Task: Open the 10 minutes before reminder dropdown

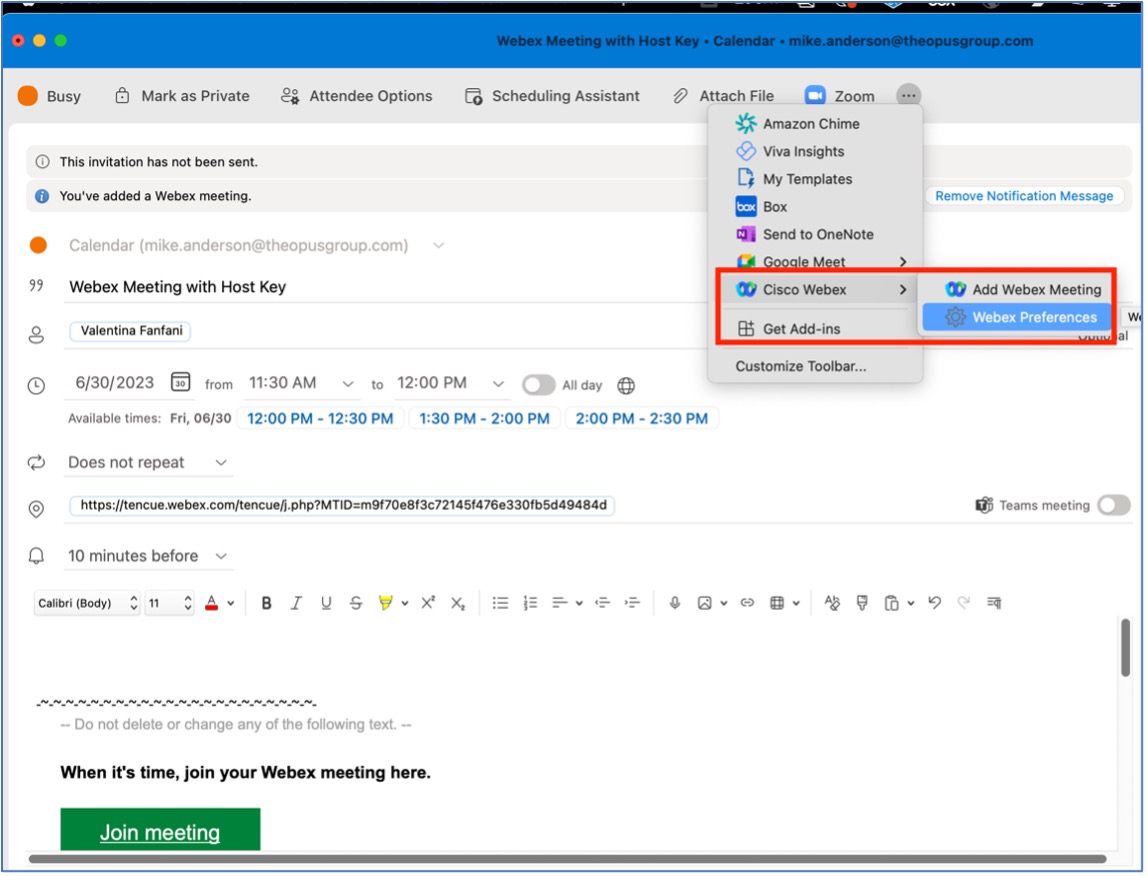Action: (148, 557)
